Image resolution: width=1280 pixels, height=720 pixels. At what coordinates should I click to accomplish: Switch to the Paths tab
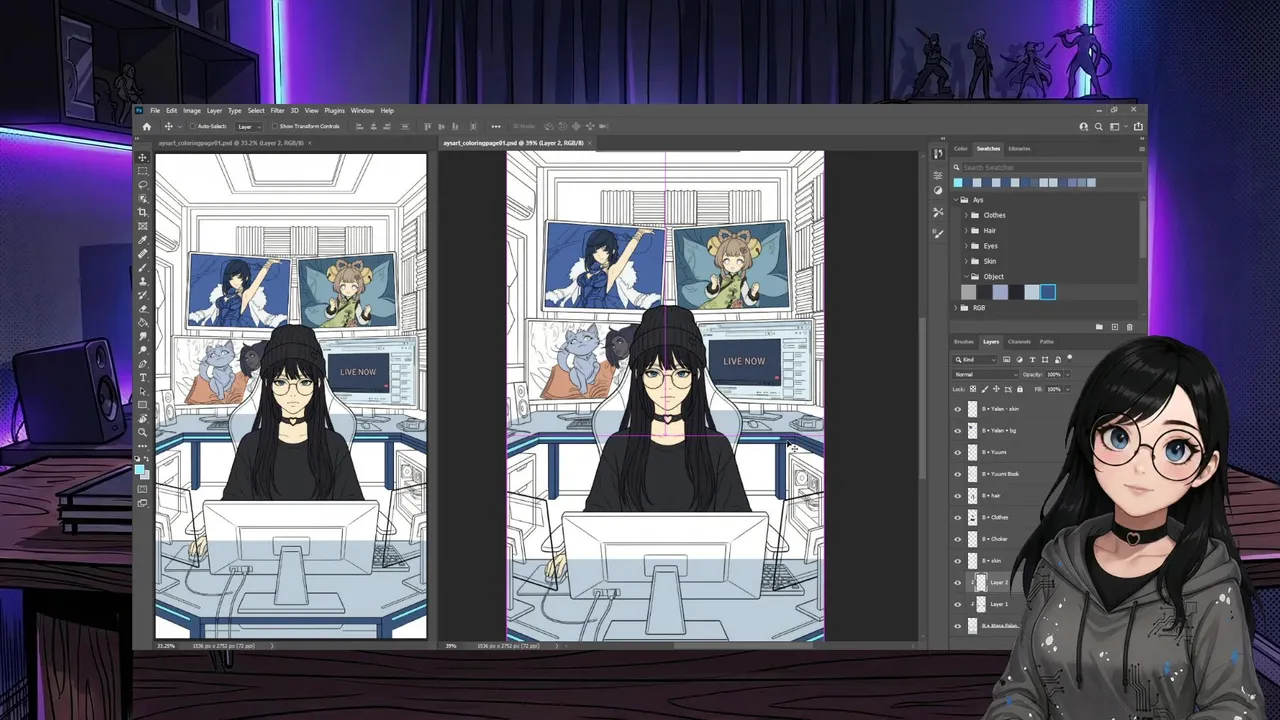tap(1046, 341)
